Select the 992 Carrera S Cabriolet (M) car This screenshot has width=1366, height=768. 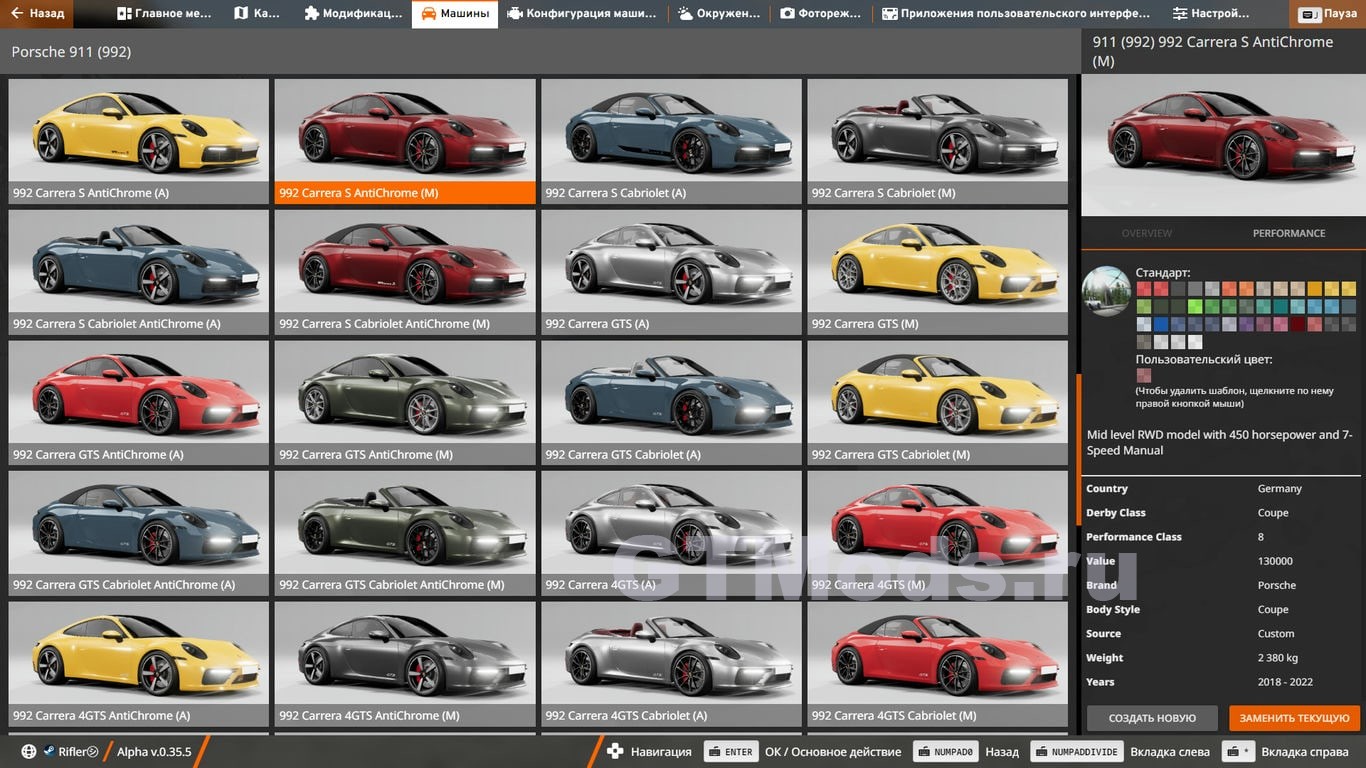(x=938, y=141)
